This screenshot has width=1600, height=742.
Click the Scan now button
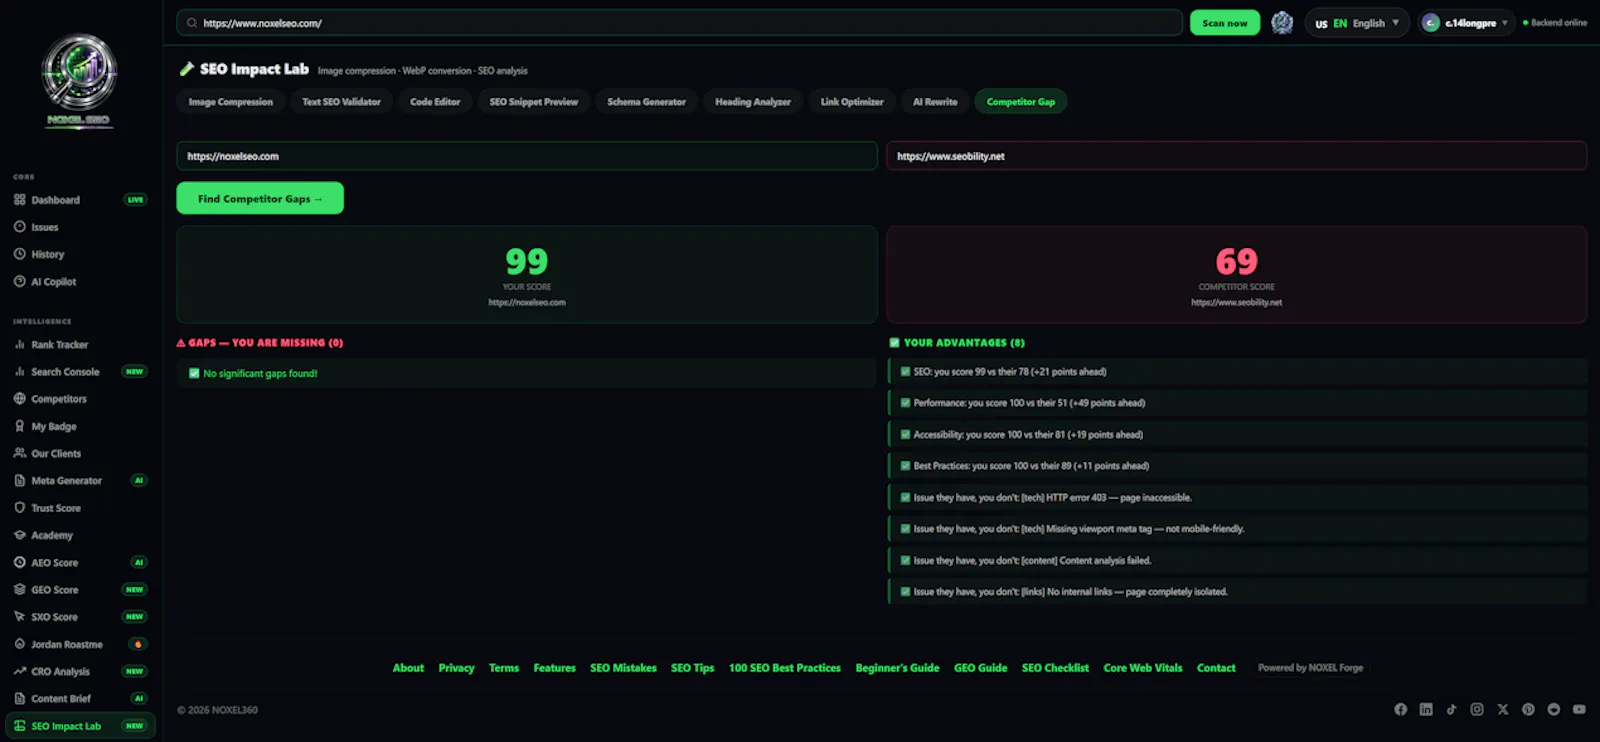tap(1225, 23)
